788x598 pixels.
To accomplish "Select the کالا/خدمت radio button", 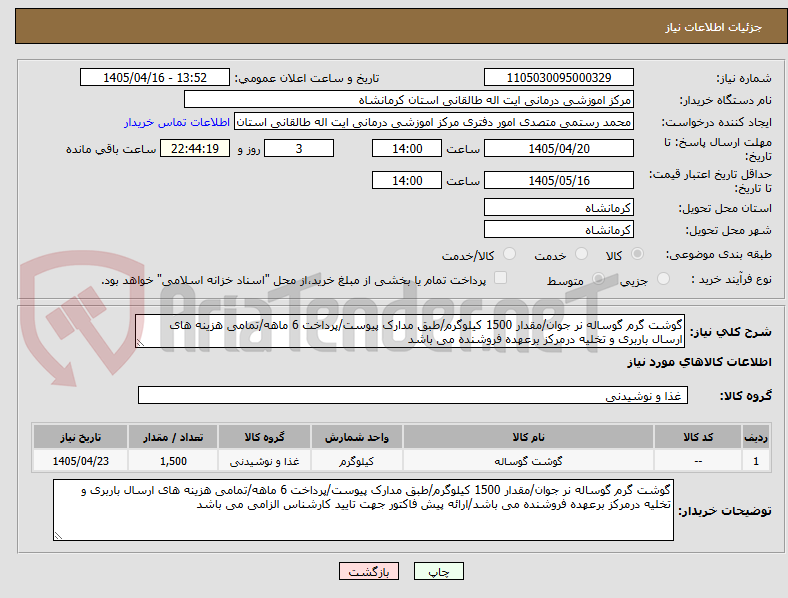I will [x=510, y=254].
